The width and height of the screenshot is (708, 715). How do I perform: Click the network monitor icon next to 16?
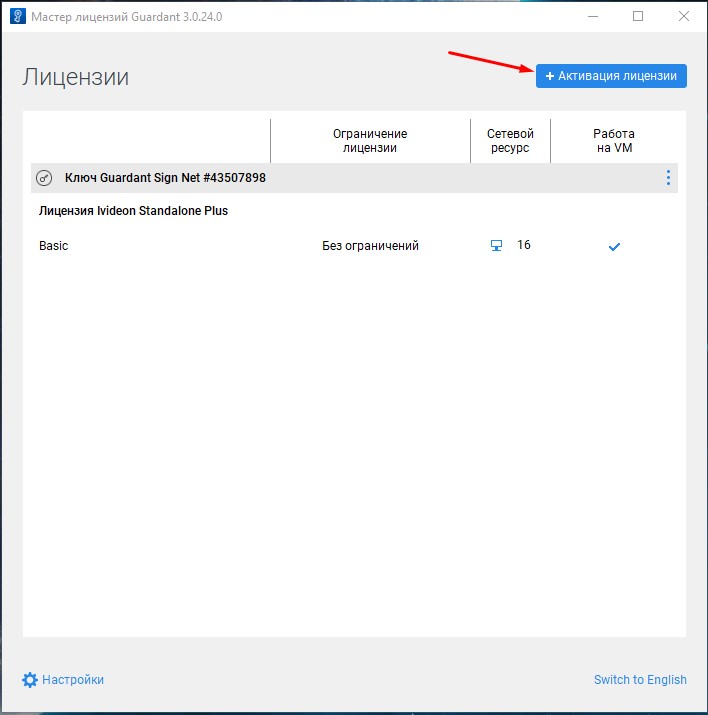tap(496, 245)
